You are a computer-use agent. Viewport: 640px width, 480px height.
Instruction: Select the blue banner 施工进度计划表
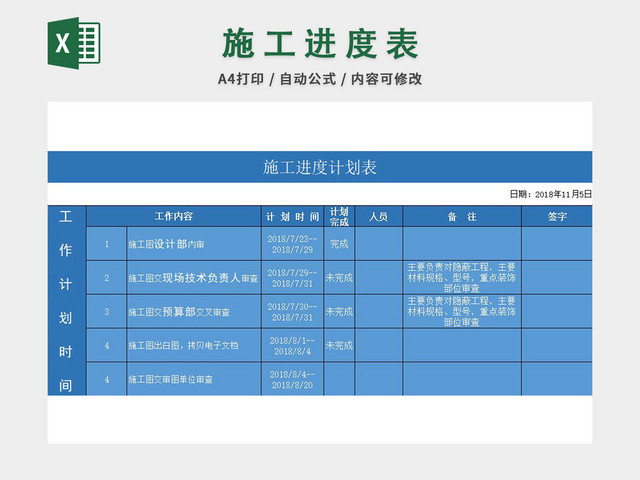pos(320,167)
